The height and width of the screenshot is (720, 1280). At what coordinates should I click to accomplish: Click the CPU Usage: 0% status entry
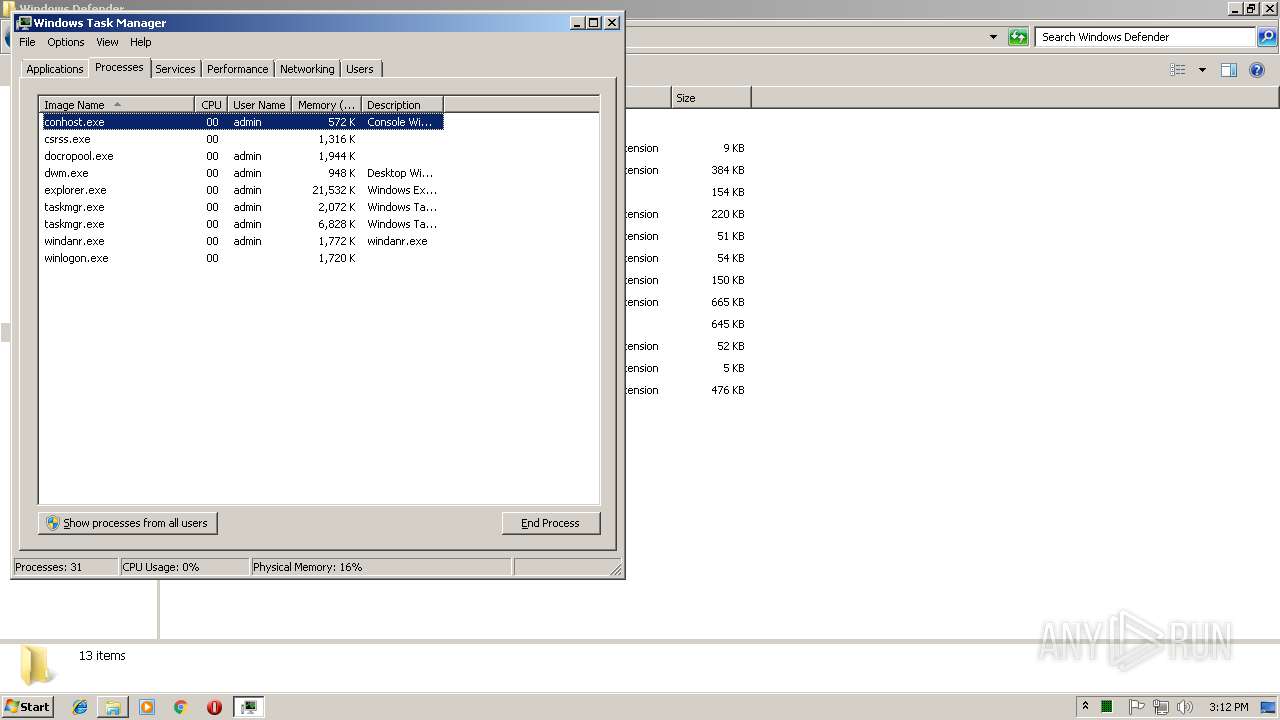point(184,567)
